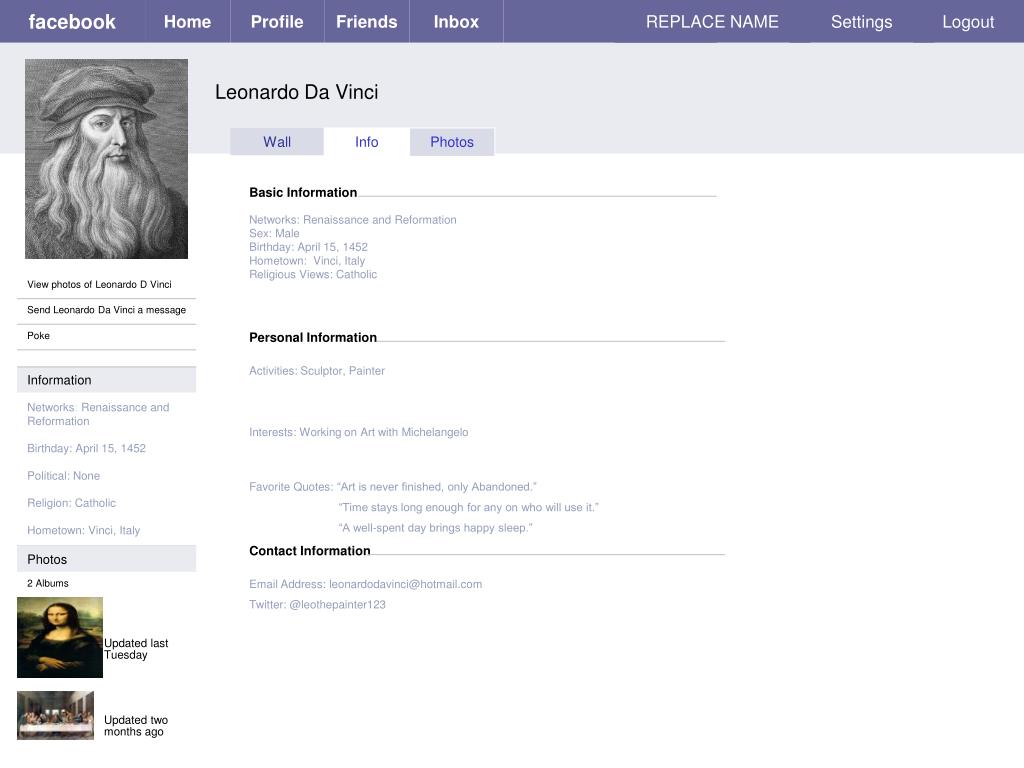
Task: Click 'Religious Views: Catholic' line
Action: click(313, 274)
